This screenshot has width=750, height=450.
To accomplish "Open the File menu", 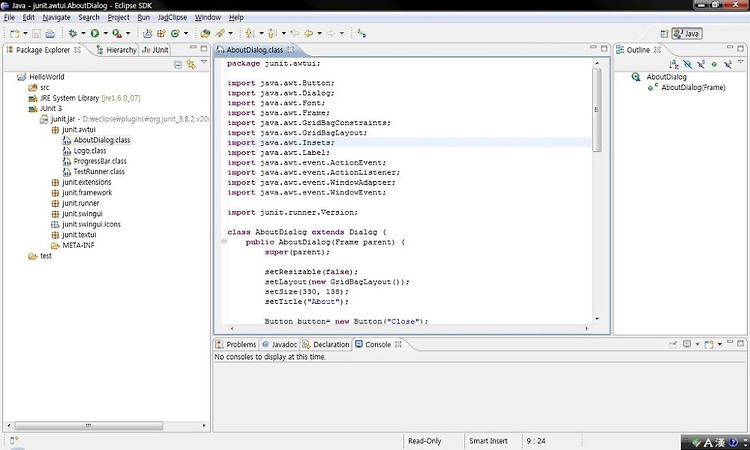I will [x=9, y=17].
